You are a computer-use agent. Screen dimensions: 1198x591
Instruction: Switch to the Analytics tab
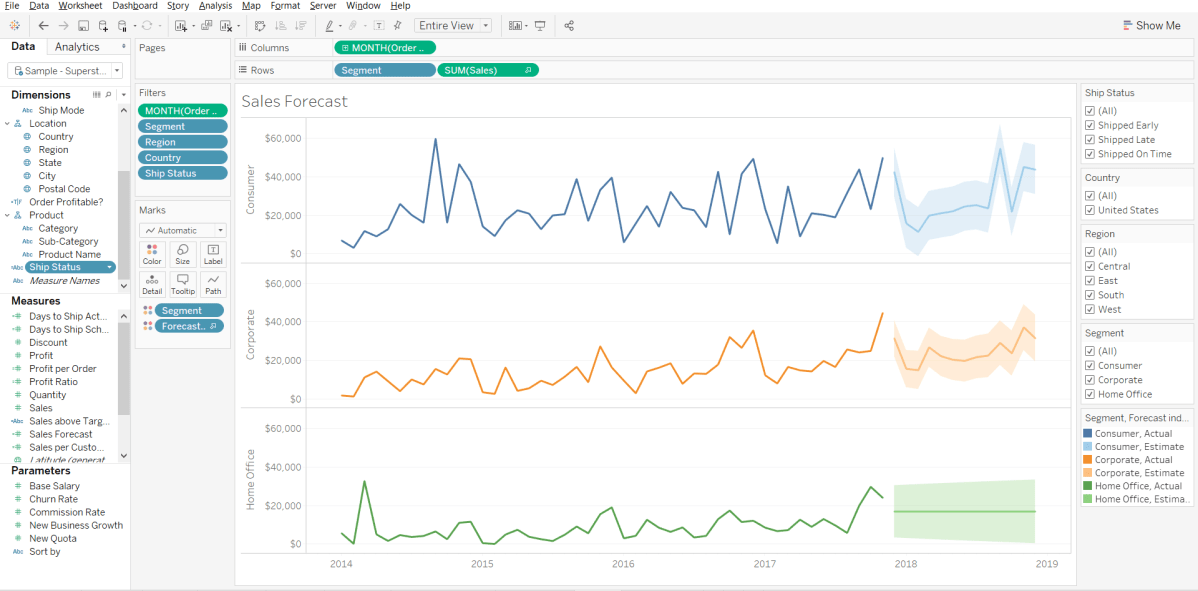coord(77,47)
